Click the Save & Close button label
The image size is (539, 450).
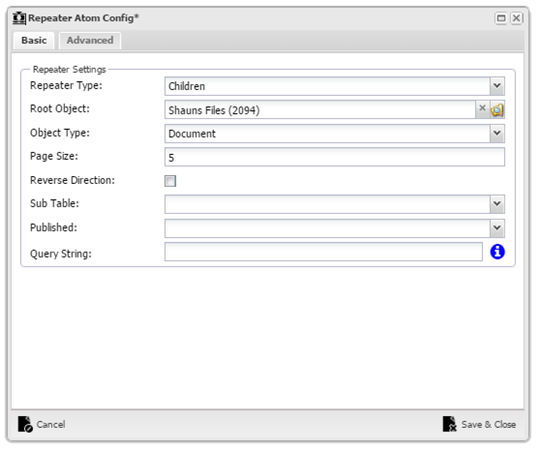[x=488, y=425]
